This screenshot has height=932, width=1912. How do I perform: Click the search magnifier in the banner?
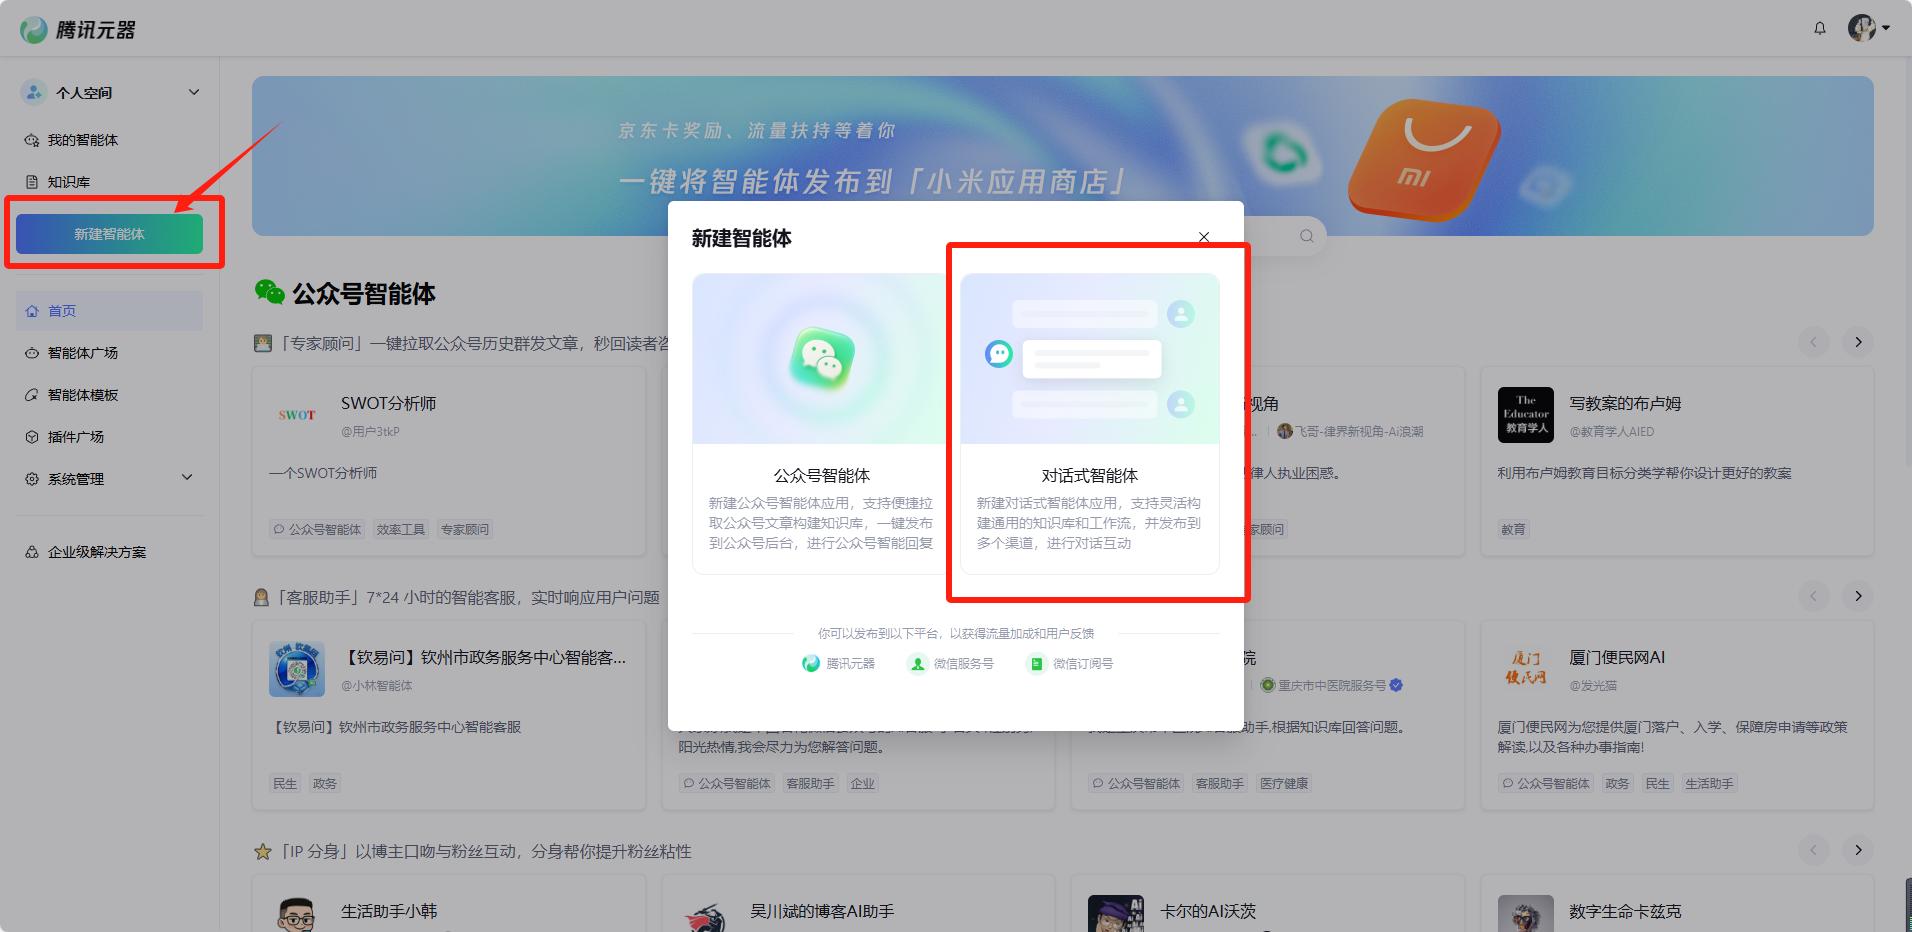[x=1307, y=236]
